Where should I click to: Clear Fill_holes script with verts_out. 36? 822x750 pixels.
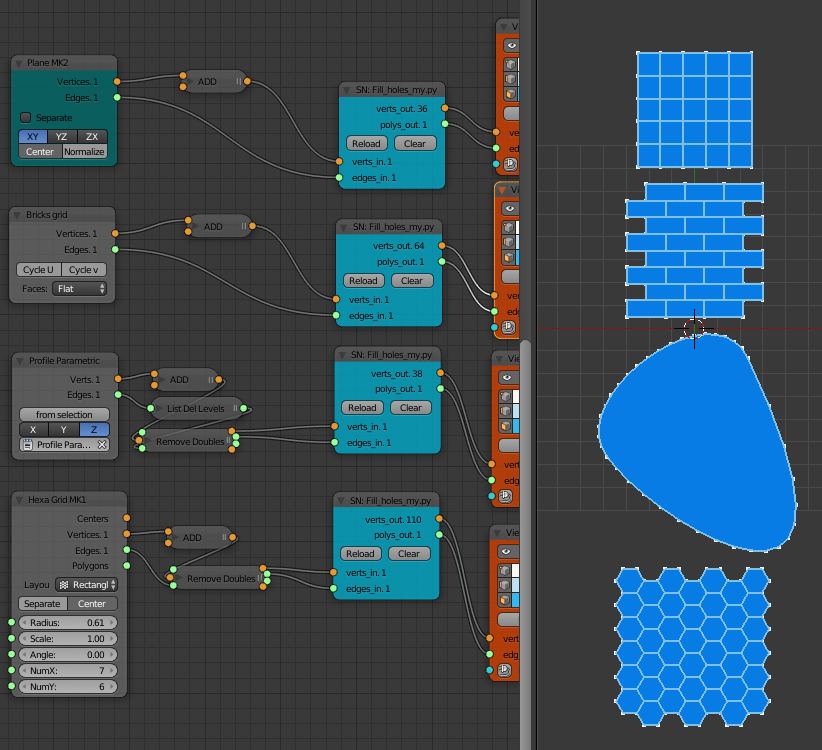pyautogui.click(x=415, y=144)
